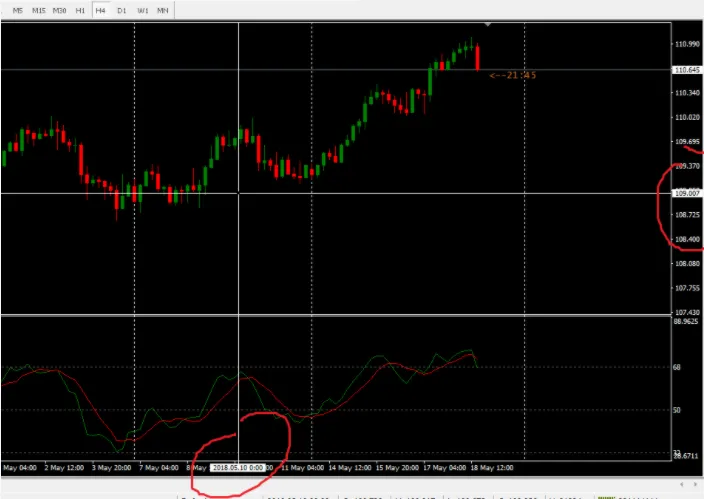Click time axis label 15 May 20:00
The image size is (704, 499).
(x=398, y=468)
